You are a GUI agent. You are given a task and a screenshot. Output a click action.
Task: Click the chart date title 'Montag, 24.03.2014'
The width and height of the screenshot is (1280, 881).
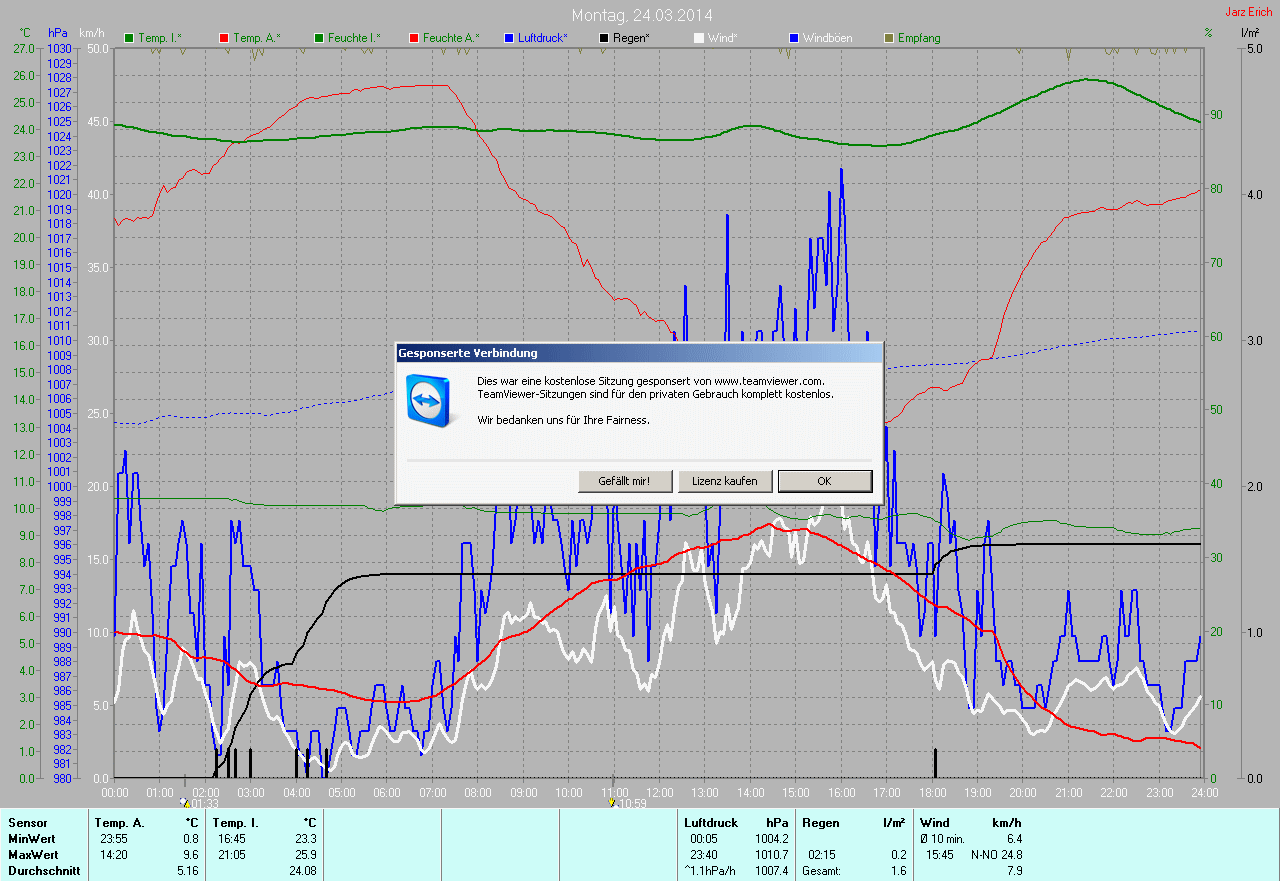(639, 15)
